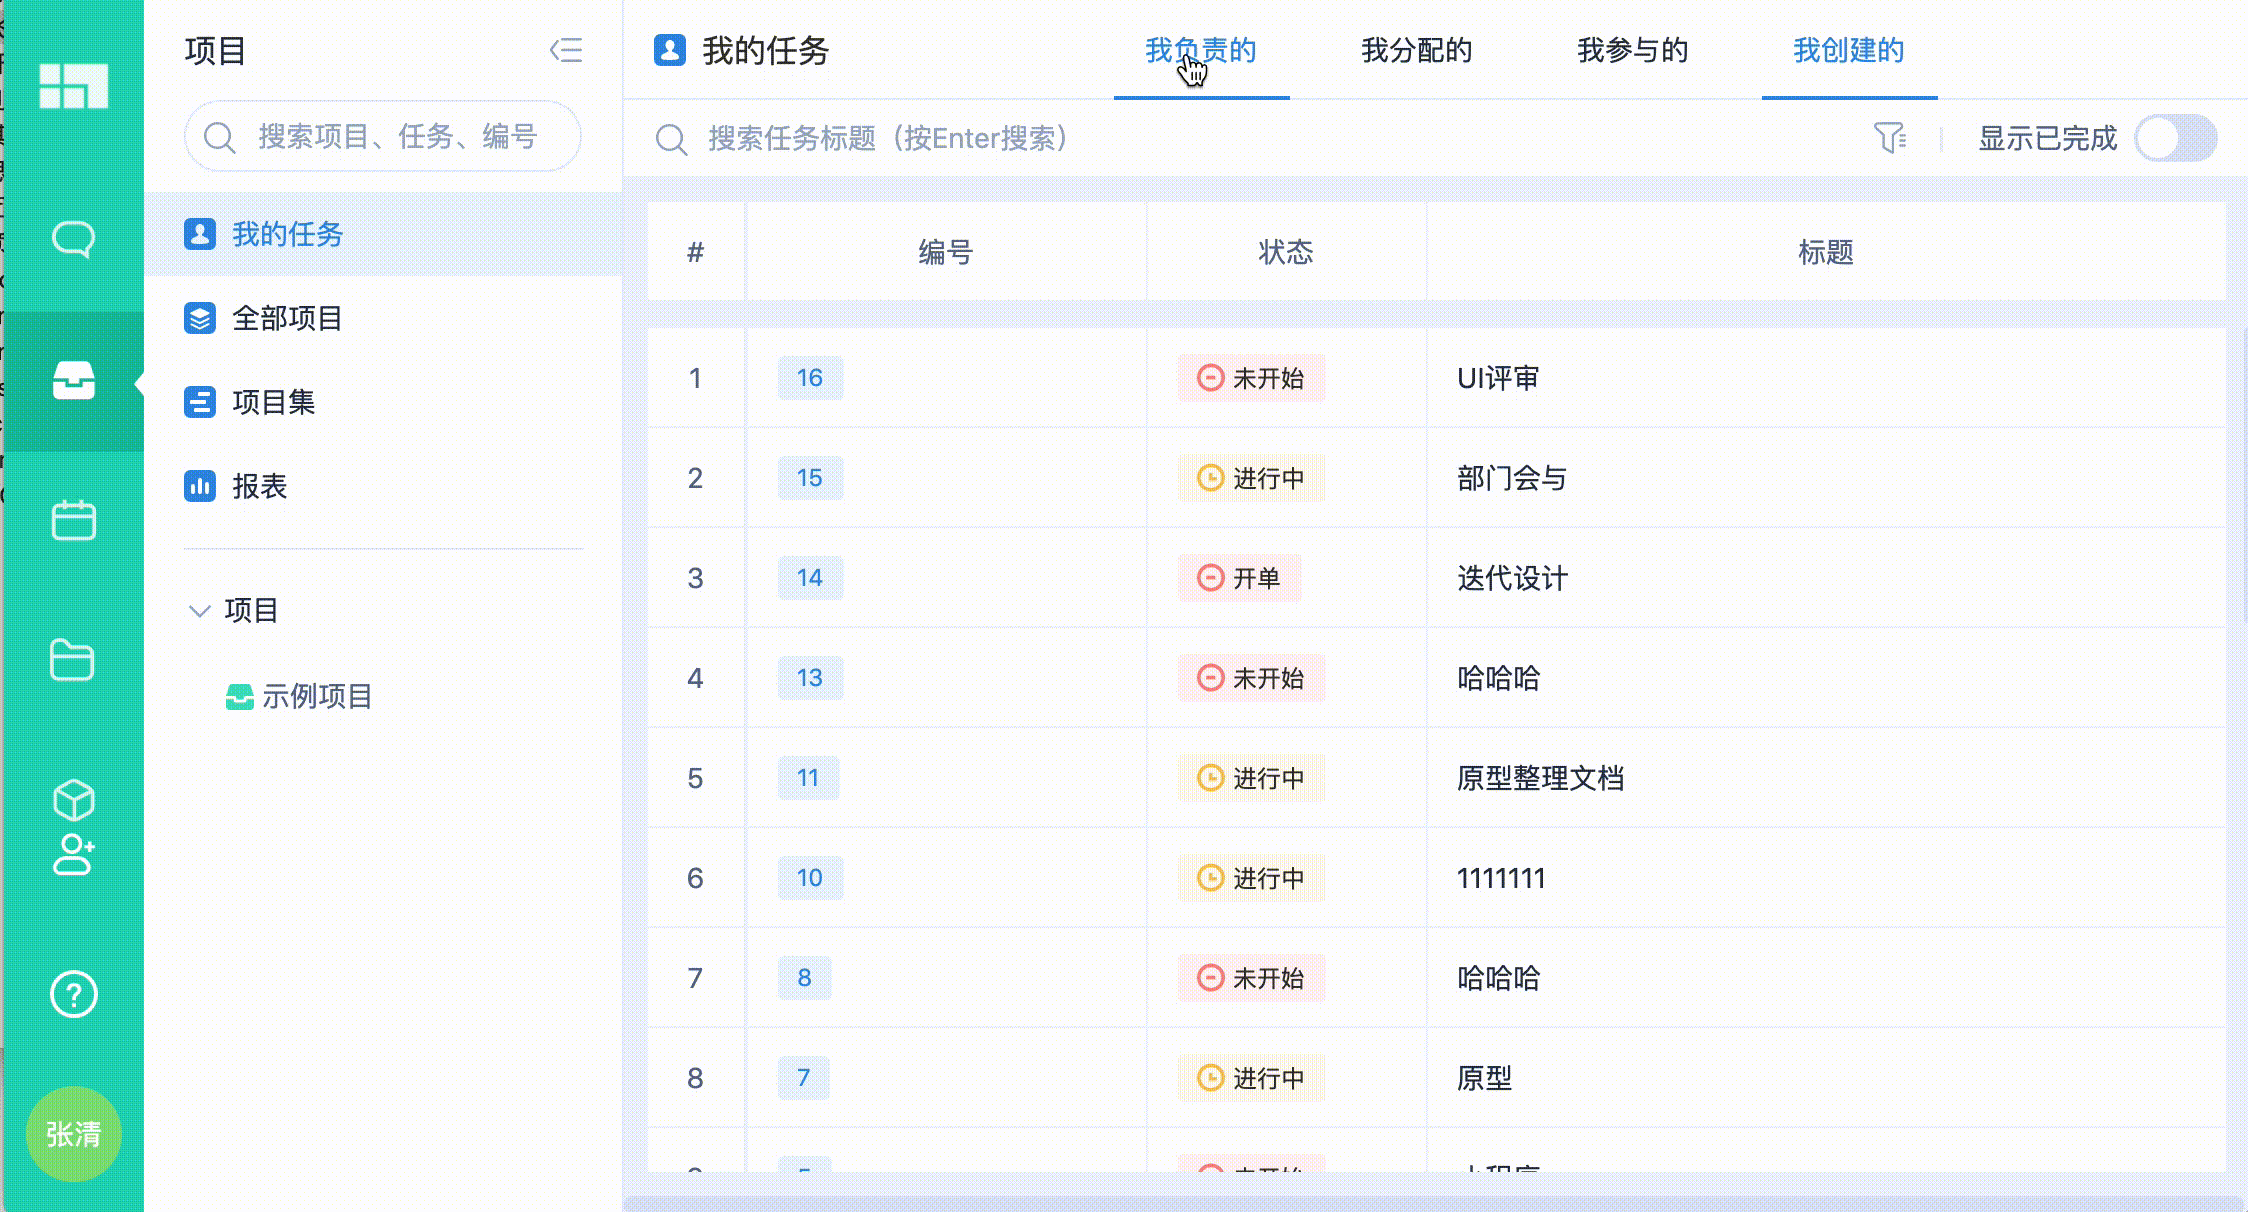Viewport: 2248px width, 1212px height.
Task: Open 全部项目 in the project menu
Action: click(287, 318)
